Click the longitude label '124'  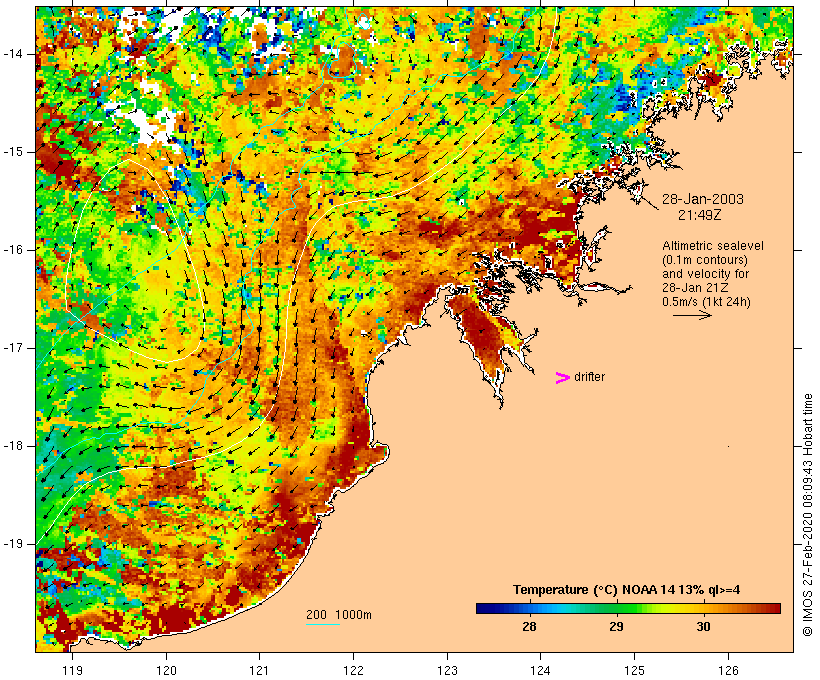[x=541, y=671]
